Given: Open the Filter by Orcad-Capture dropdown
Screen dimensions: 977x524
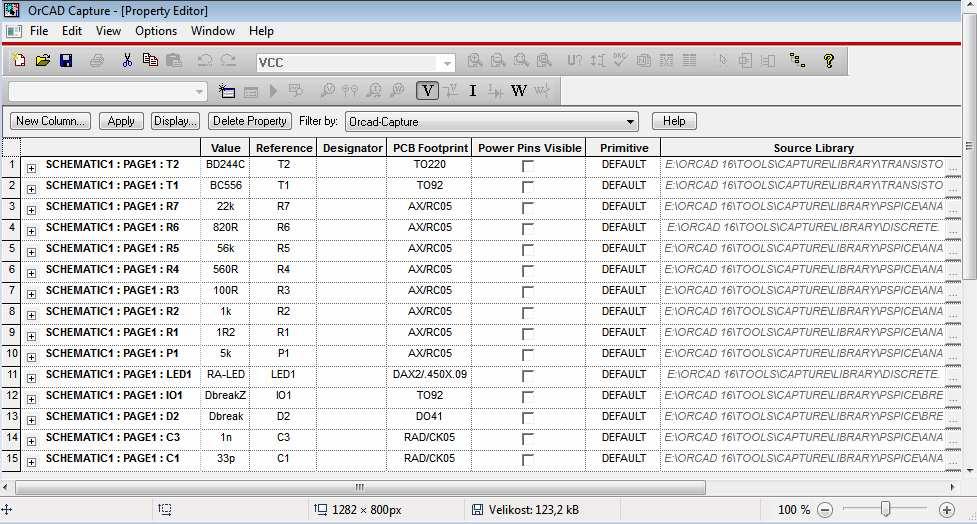Looking at the screenshot, I should [630, 121].
